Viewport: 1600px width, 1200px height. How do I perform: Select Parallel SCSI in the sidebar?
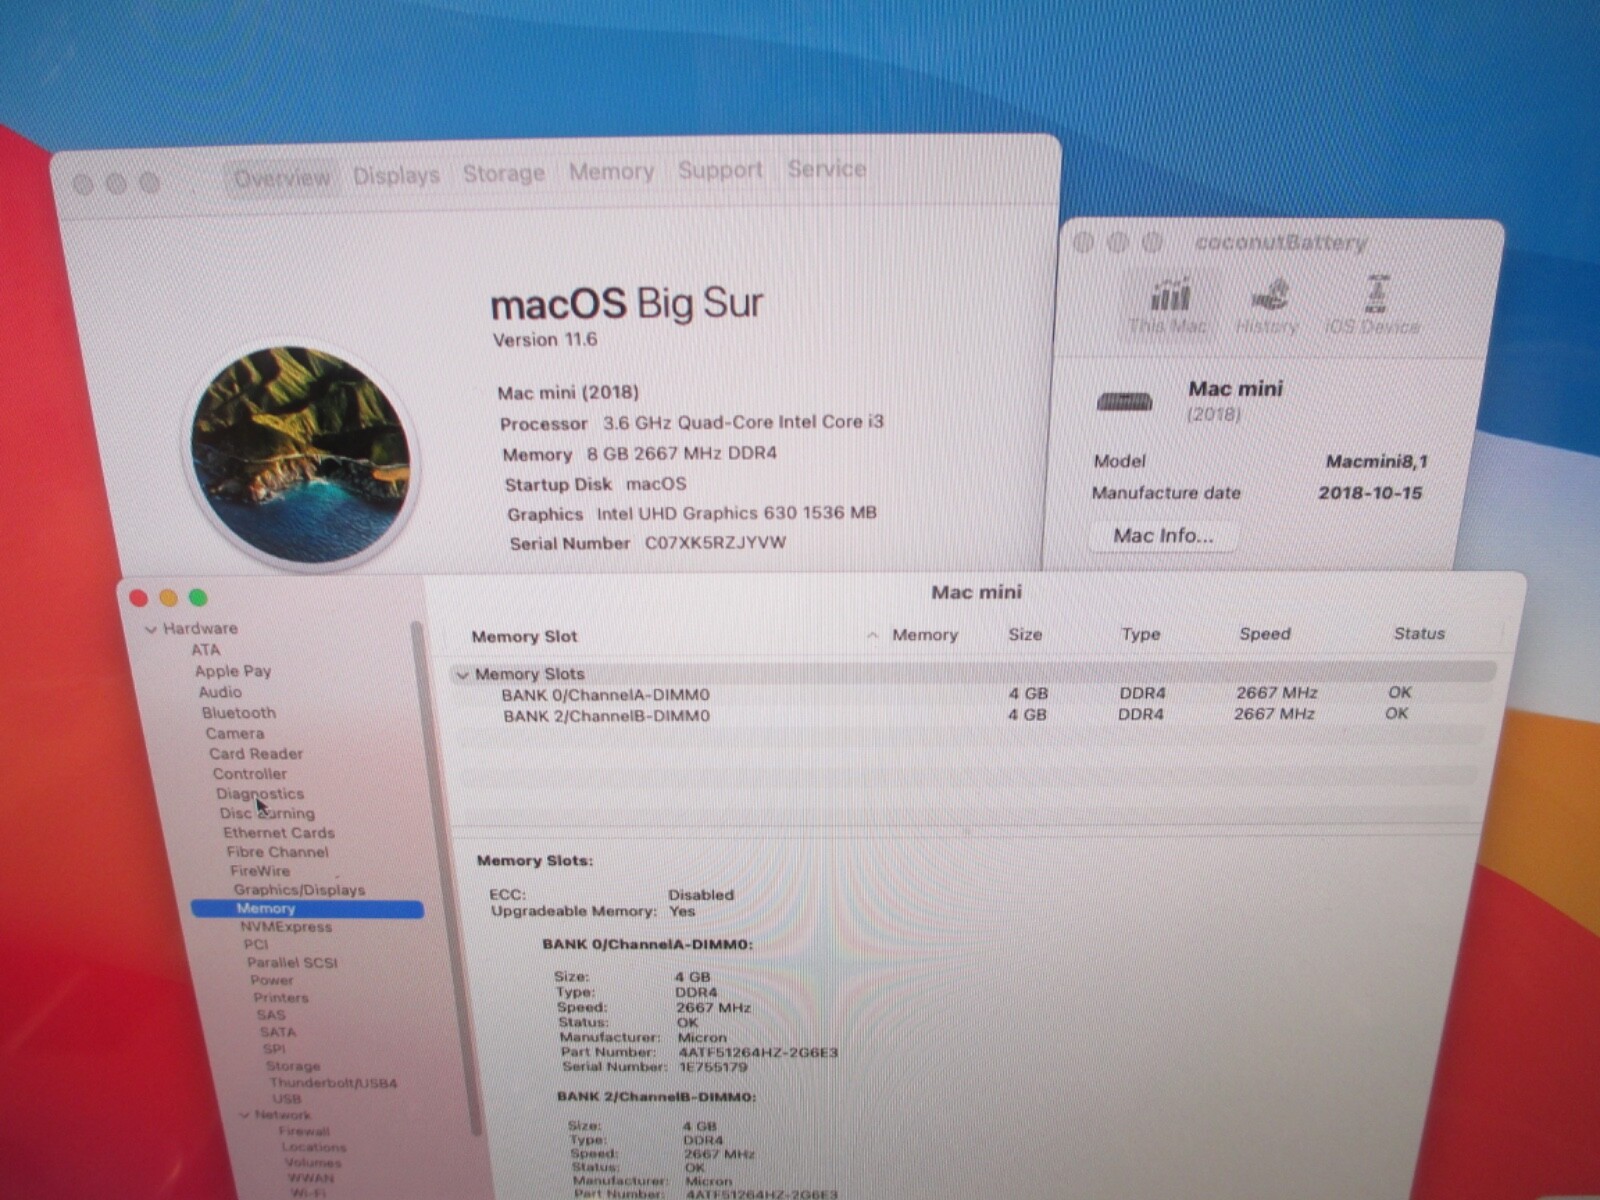point(292,963)
